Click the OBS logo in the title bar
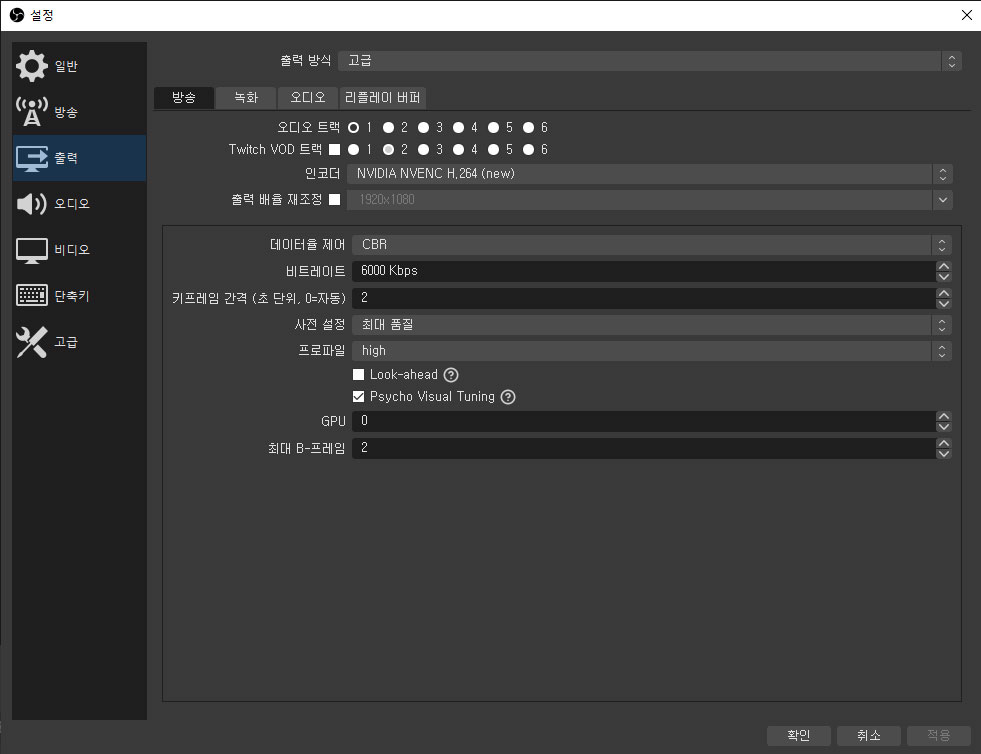 click(x=17, y=15)
